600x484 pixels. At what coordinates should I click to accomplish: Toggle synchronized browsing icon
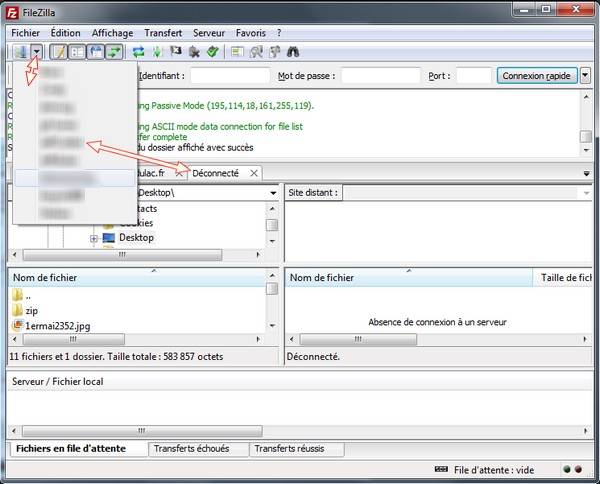pyautogui.click(x=274, y=52)
